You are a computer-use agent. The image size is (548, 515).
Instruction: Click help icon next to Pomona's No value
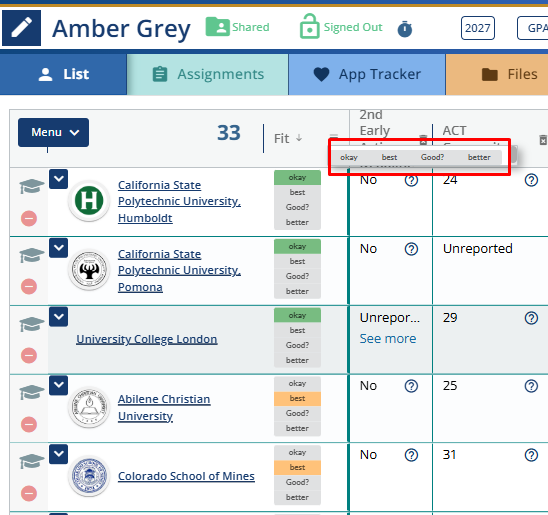tap(411, 249)
